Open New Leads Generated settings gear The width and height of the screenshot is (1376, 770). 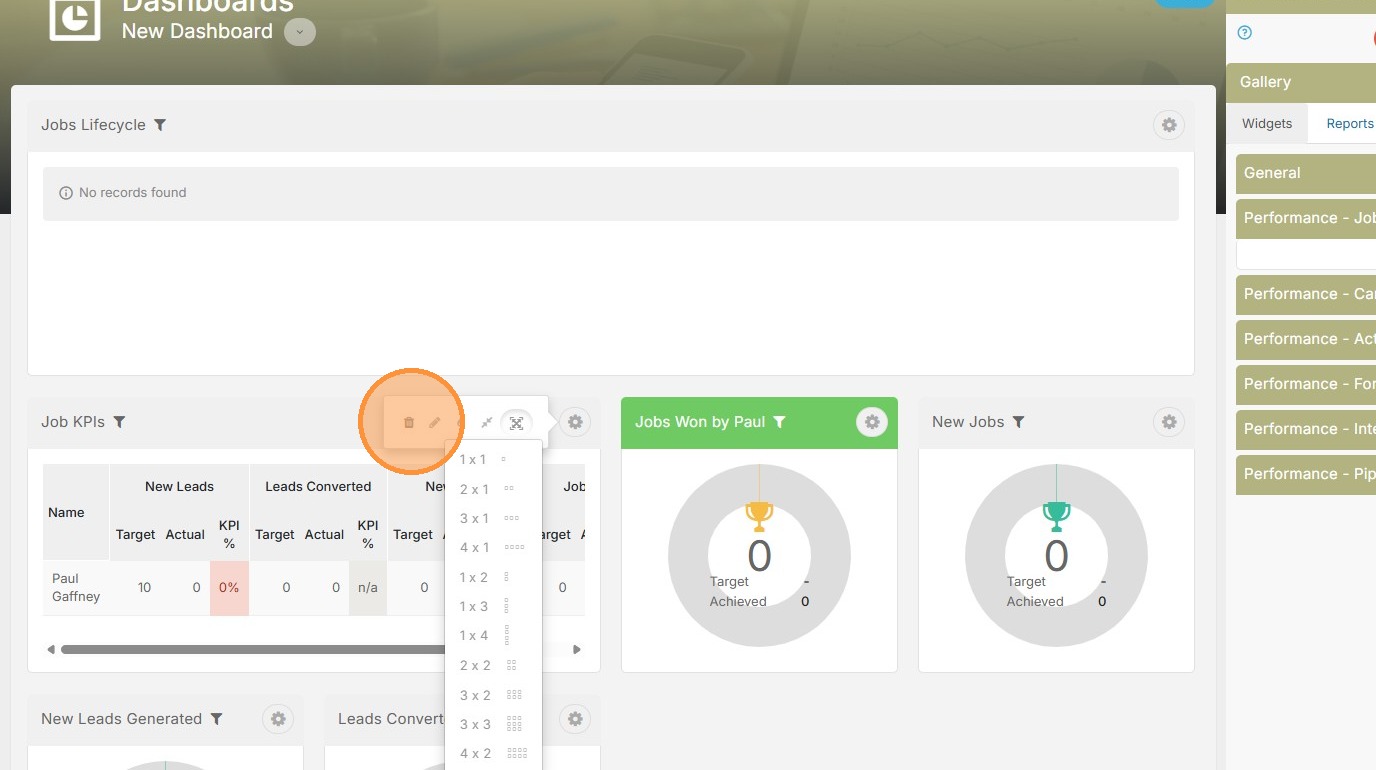pos(278,719)
